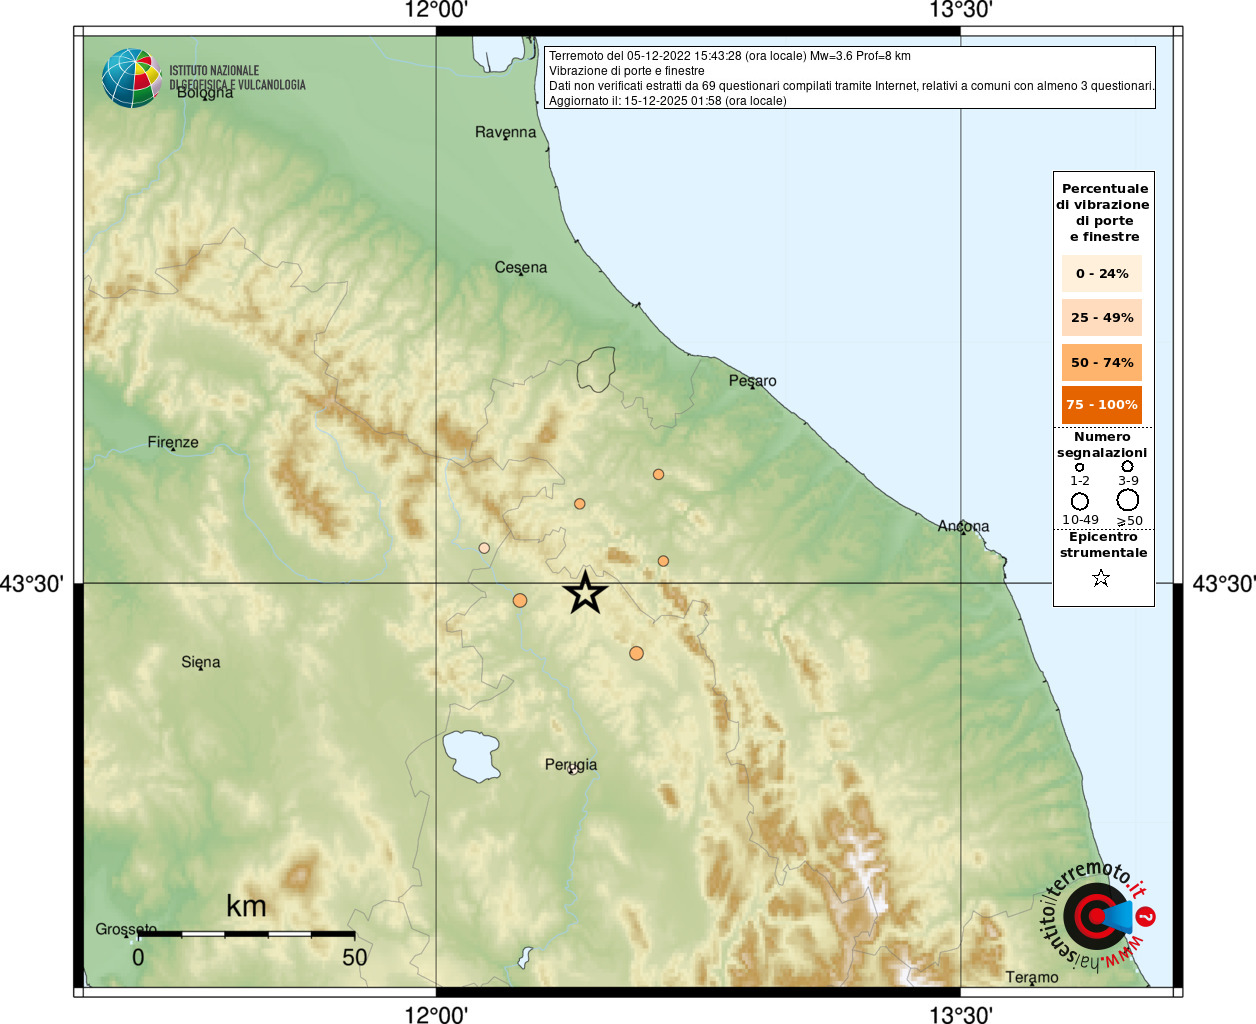Select the report circle nearest Pesaro
The image size is (1256, 1024).
point(658,474)
